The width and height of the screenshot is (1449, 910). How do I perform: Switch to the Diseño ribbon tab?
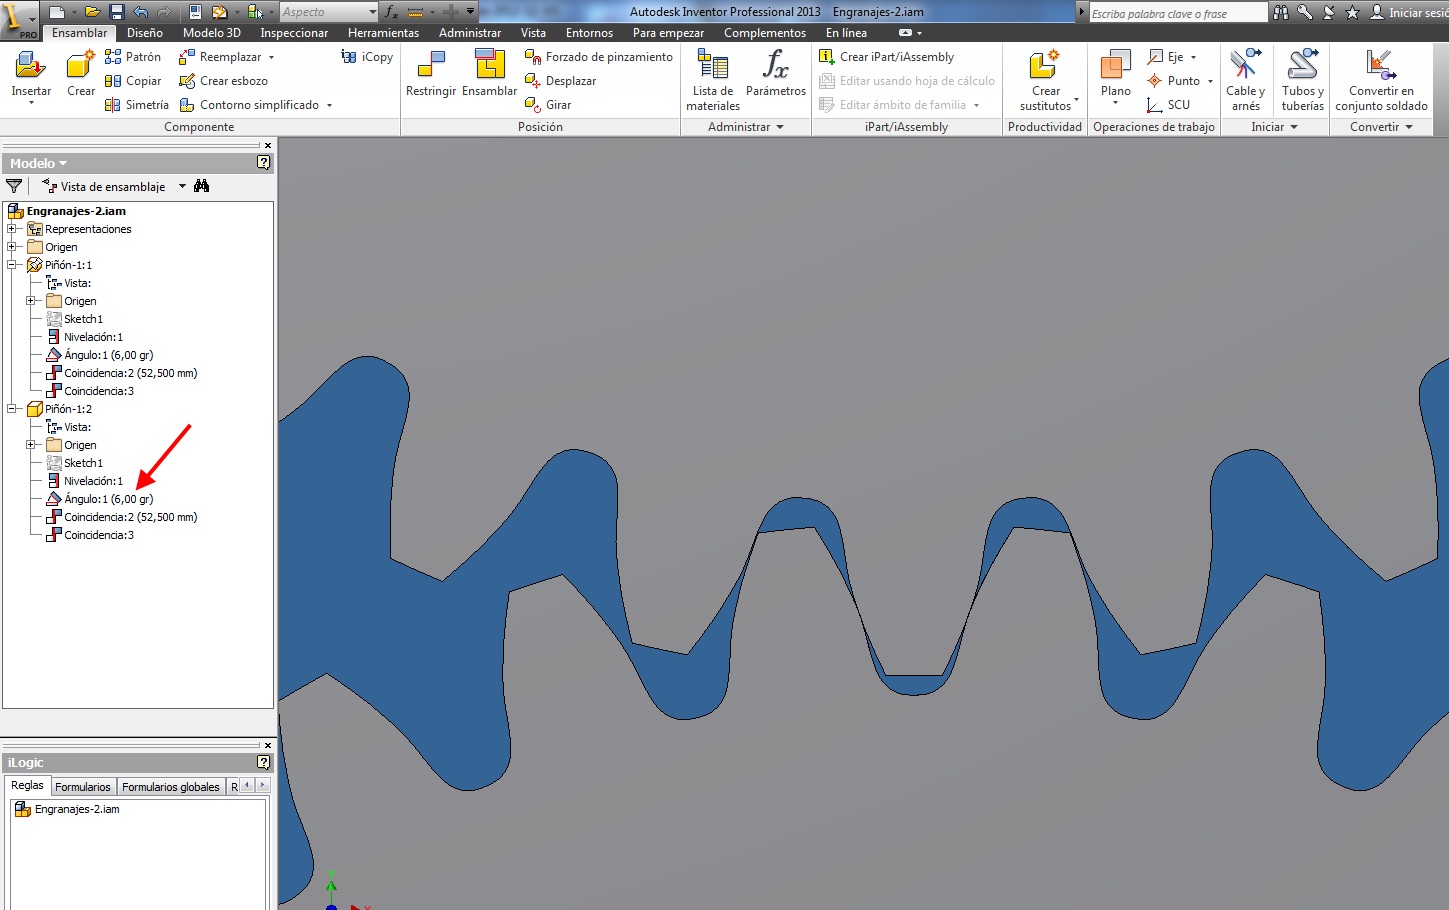[145, 33]
